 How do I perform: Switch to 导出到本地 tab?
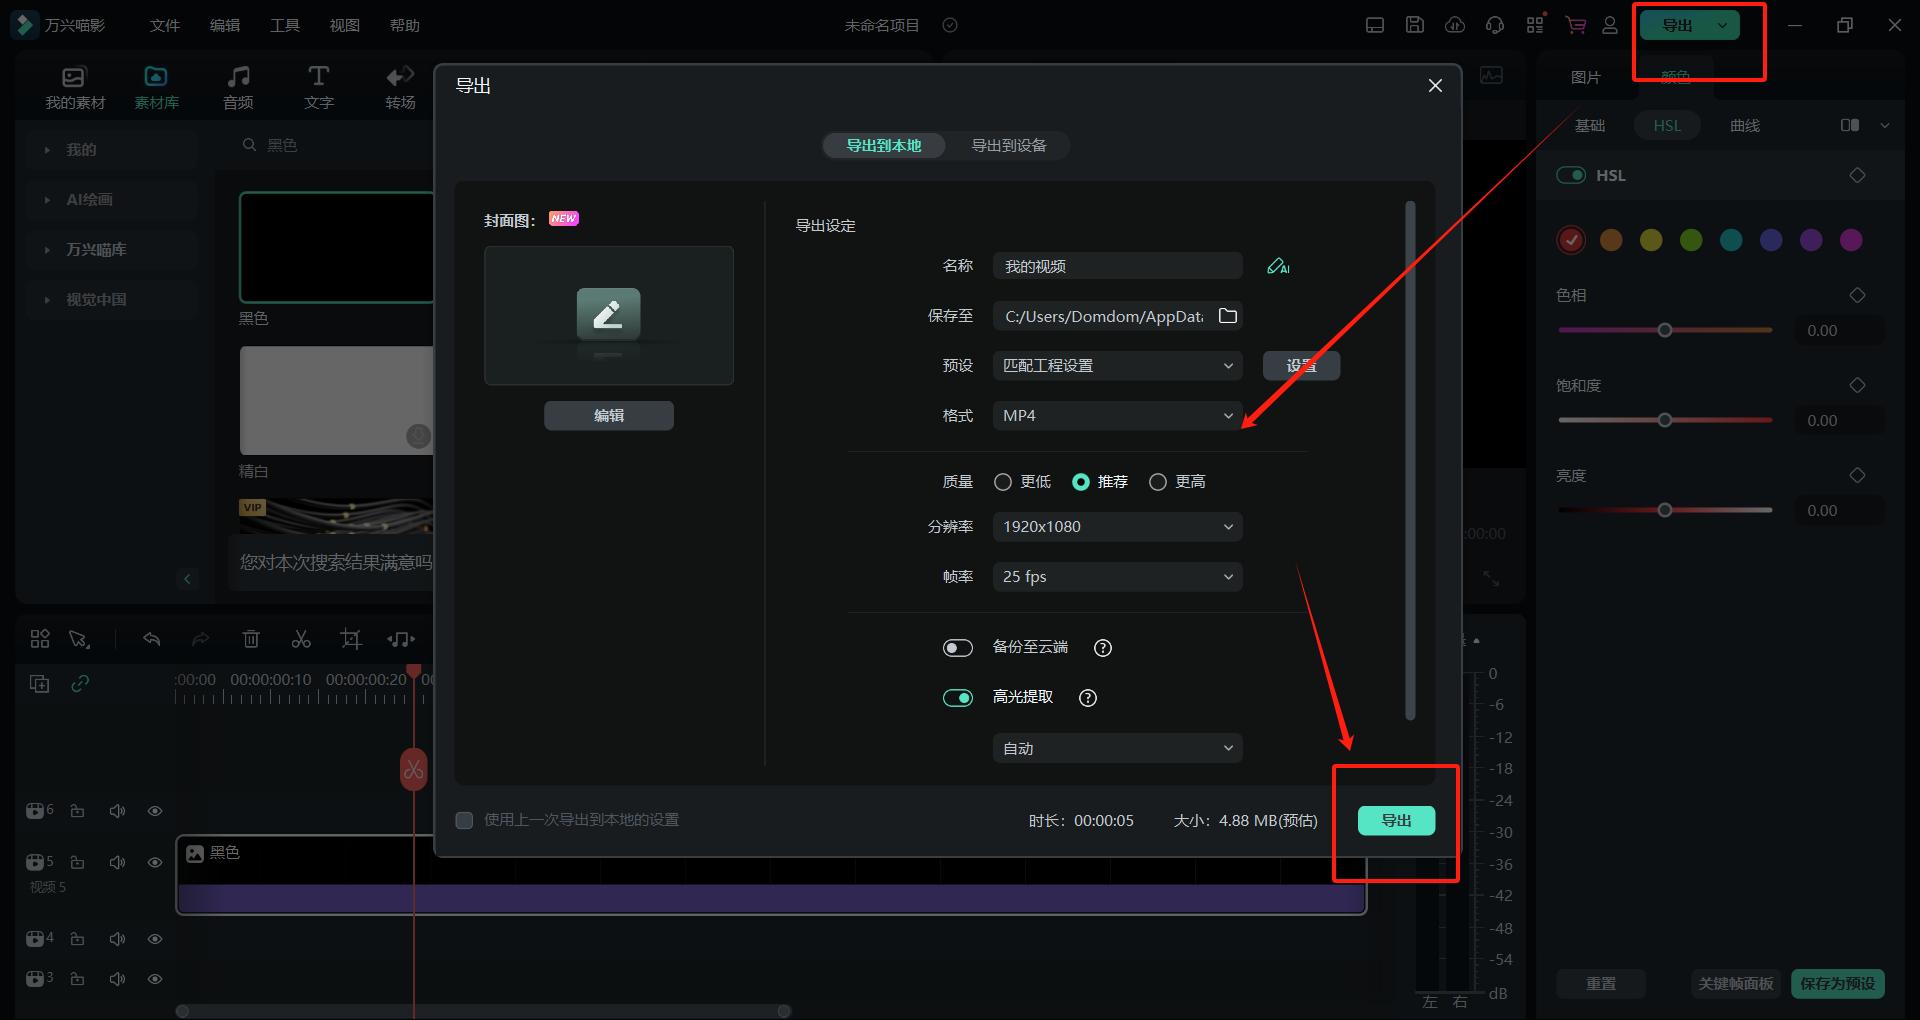pyautogui.click(x=884, y=145)
